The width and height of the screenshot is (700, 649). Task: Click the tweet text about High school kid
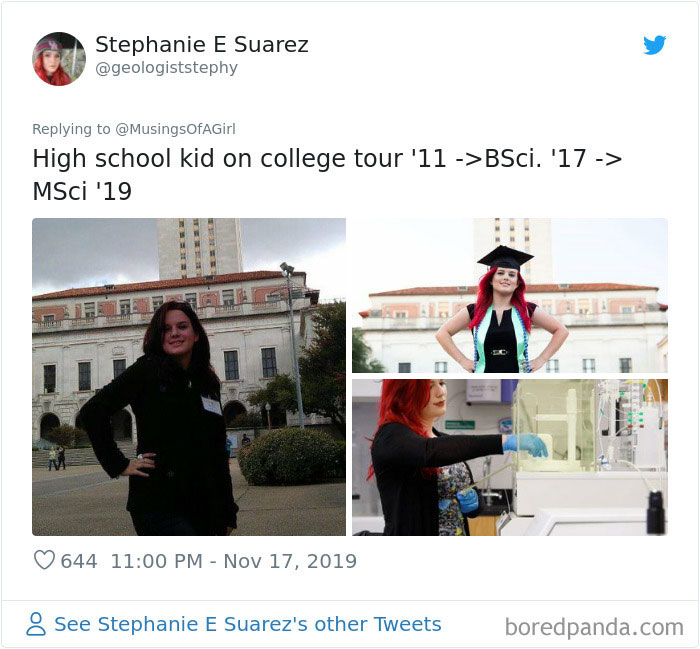(327, 175)
